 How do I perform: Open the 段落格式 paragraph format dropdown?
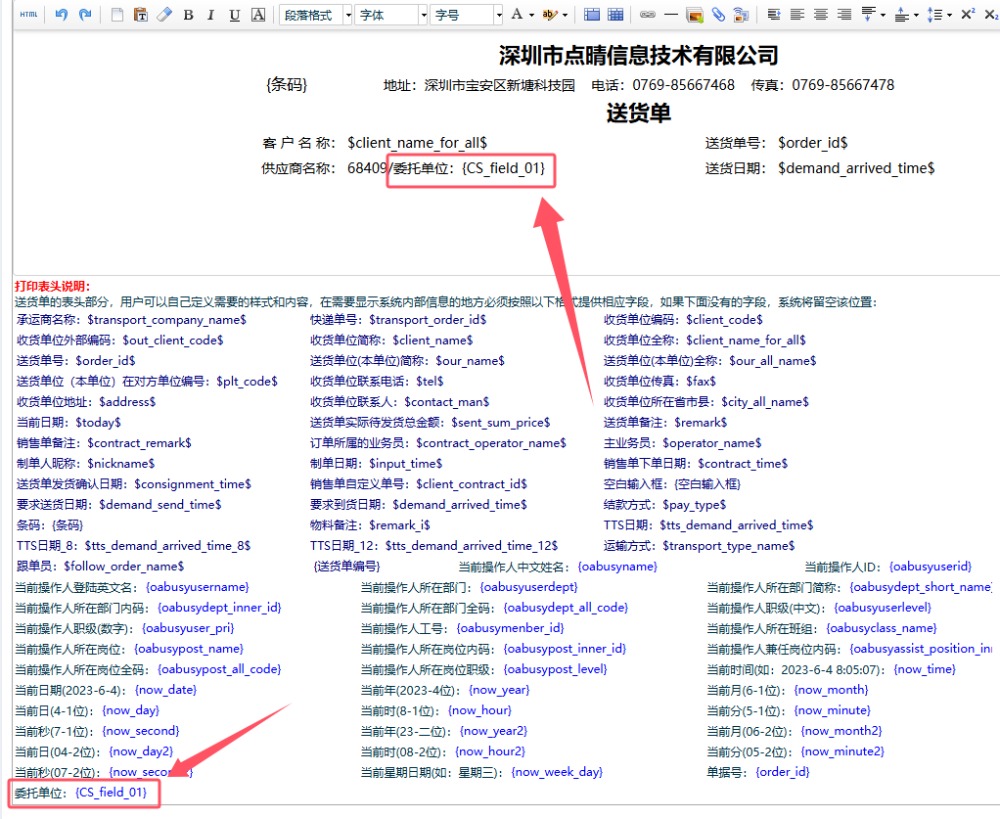click(316, 15)
